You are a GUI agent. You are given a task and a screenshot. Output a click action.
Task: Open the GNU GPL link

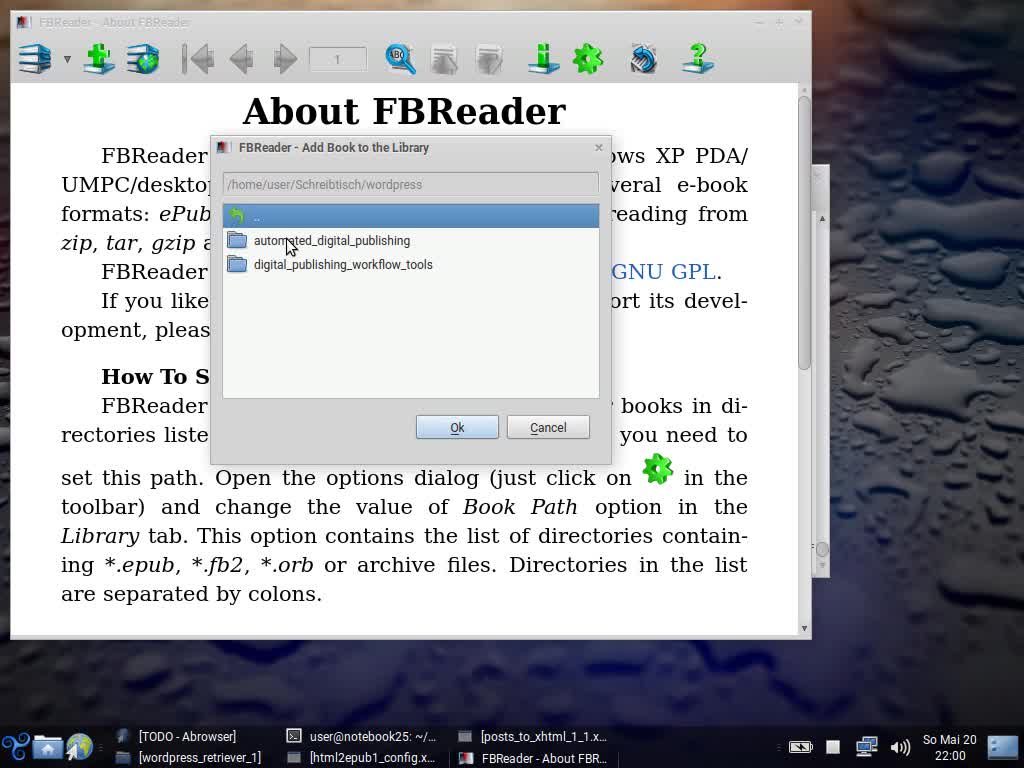(x=664, y=272)
